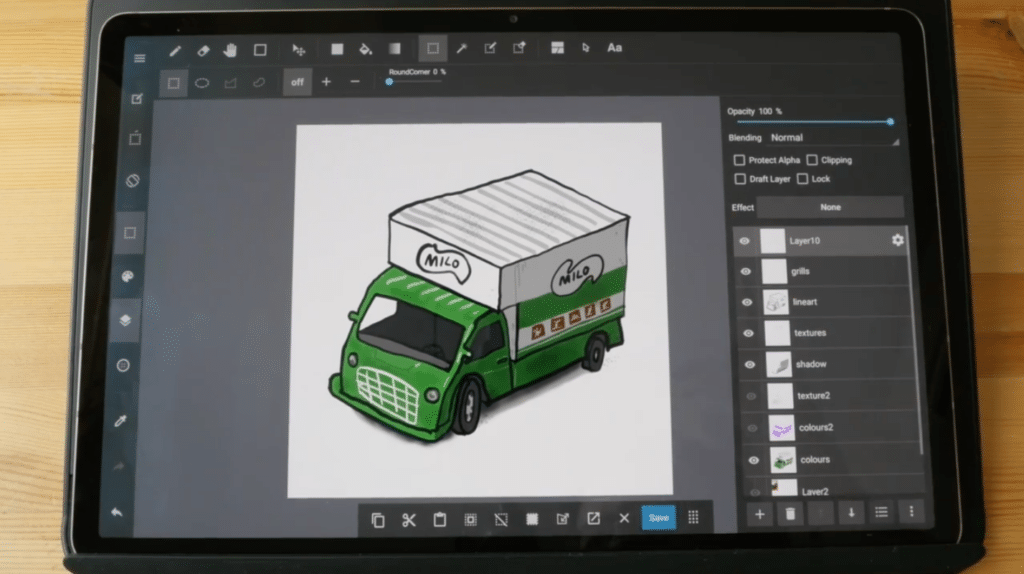Screen dimensions: 1024x574
Task: Delete layer with trash button
Action: coord(790,515)
